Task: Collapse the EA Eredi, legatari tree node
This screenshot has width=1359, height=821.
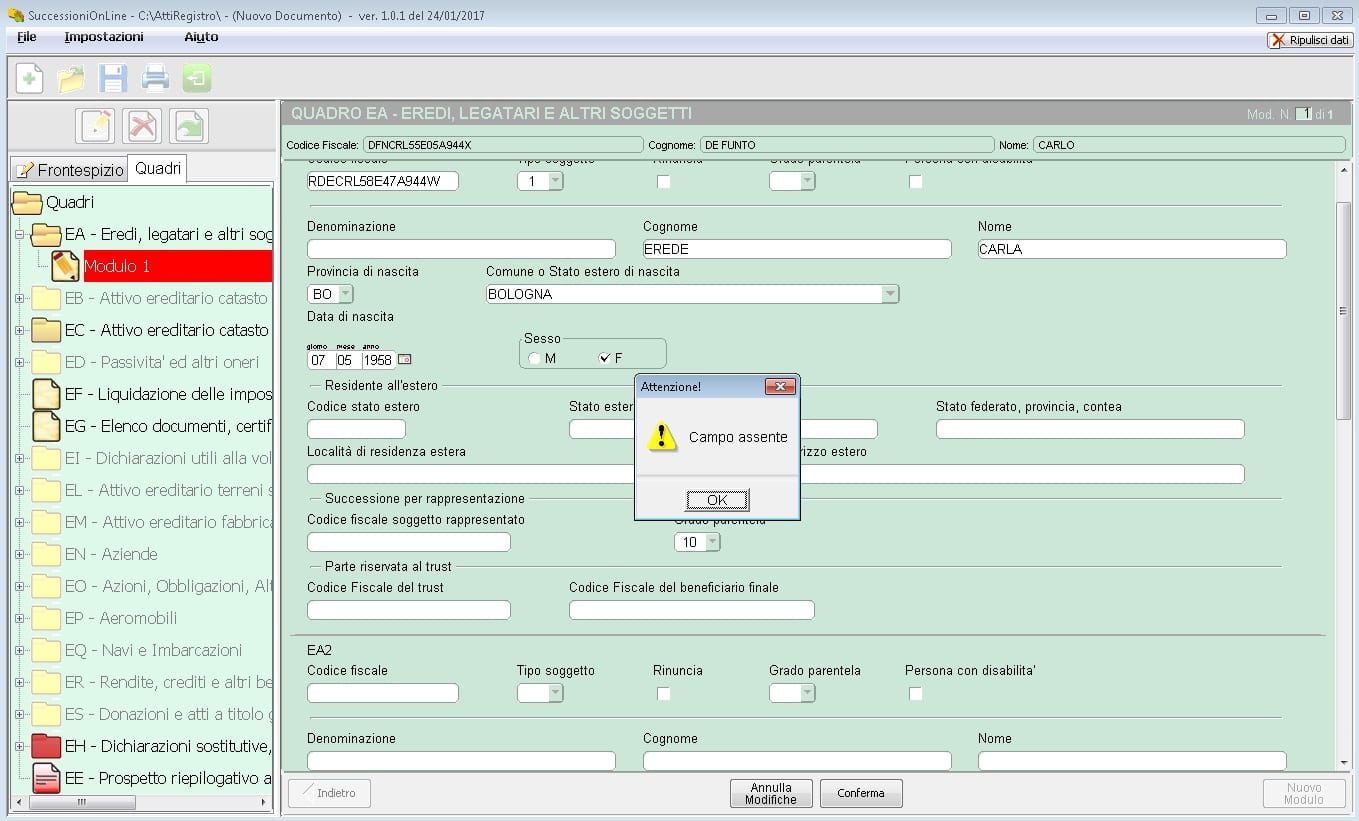Action: click(x=19, y=235)
